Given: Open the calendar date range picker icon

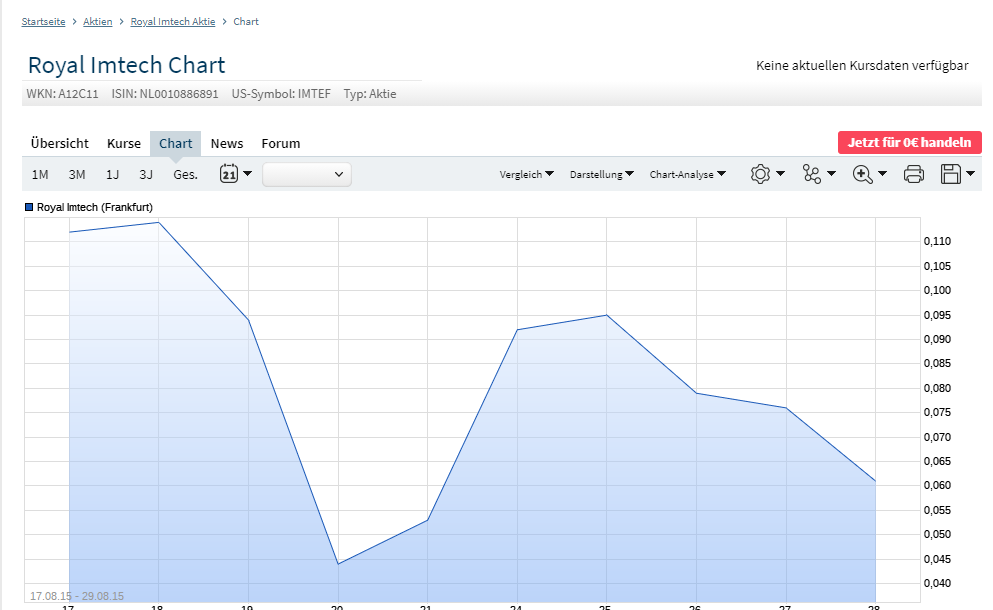Looking at the screenshot, I should click(229, 174).
